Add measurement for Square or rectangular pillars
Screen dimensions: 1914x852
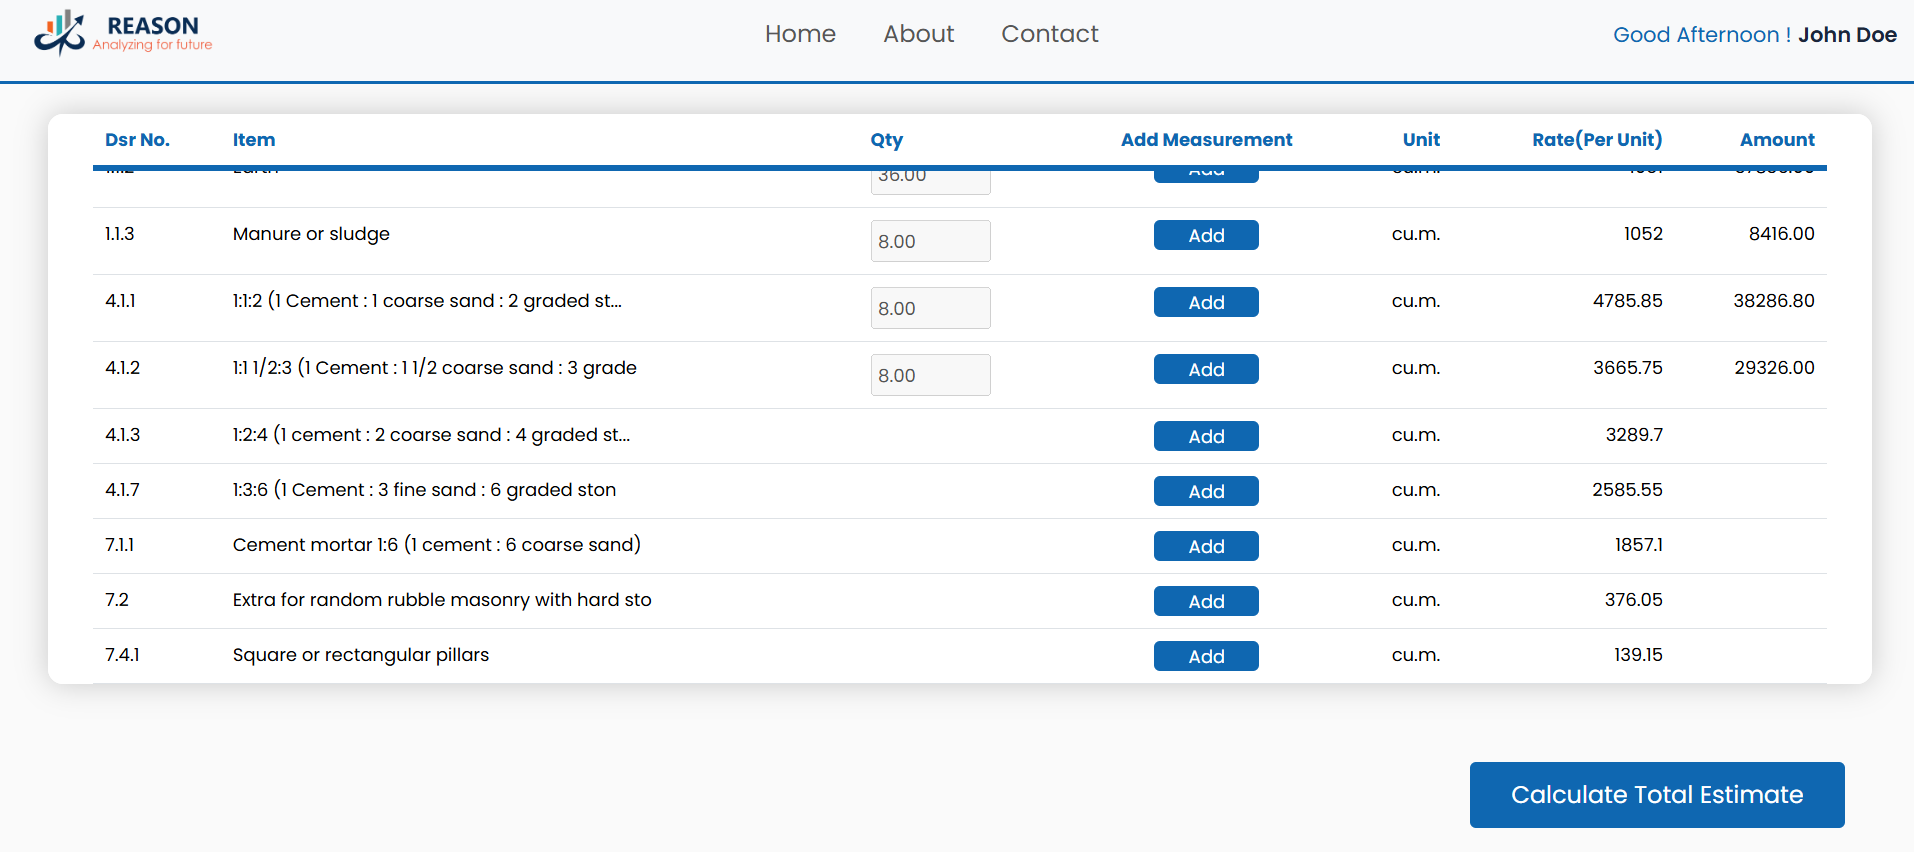point(1205,656)
